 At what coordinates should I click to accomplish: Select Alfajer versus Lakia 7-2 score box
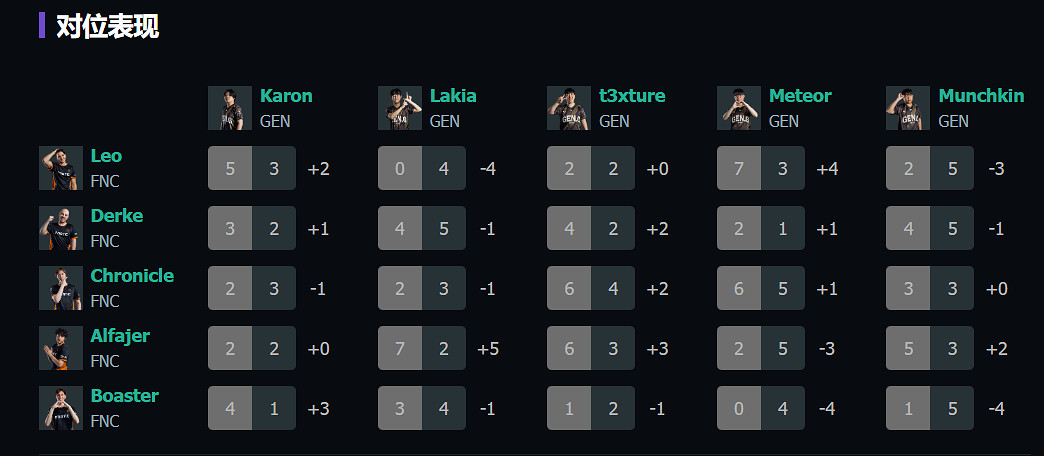422,348
